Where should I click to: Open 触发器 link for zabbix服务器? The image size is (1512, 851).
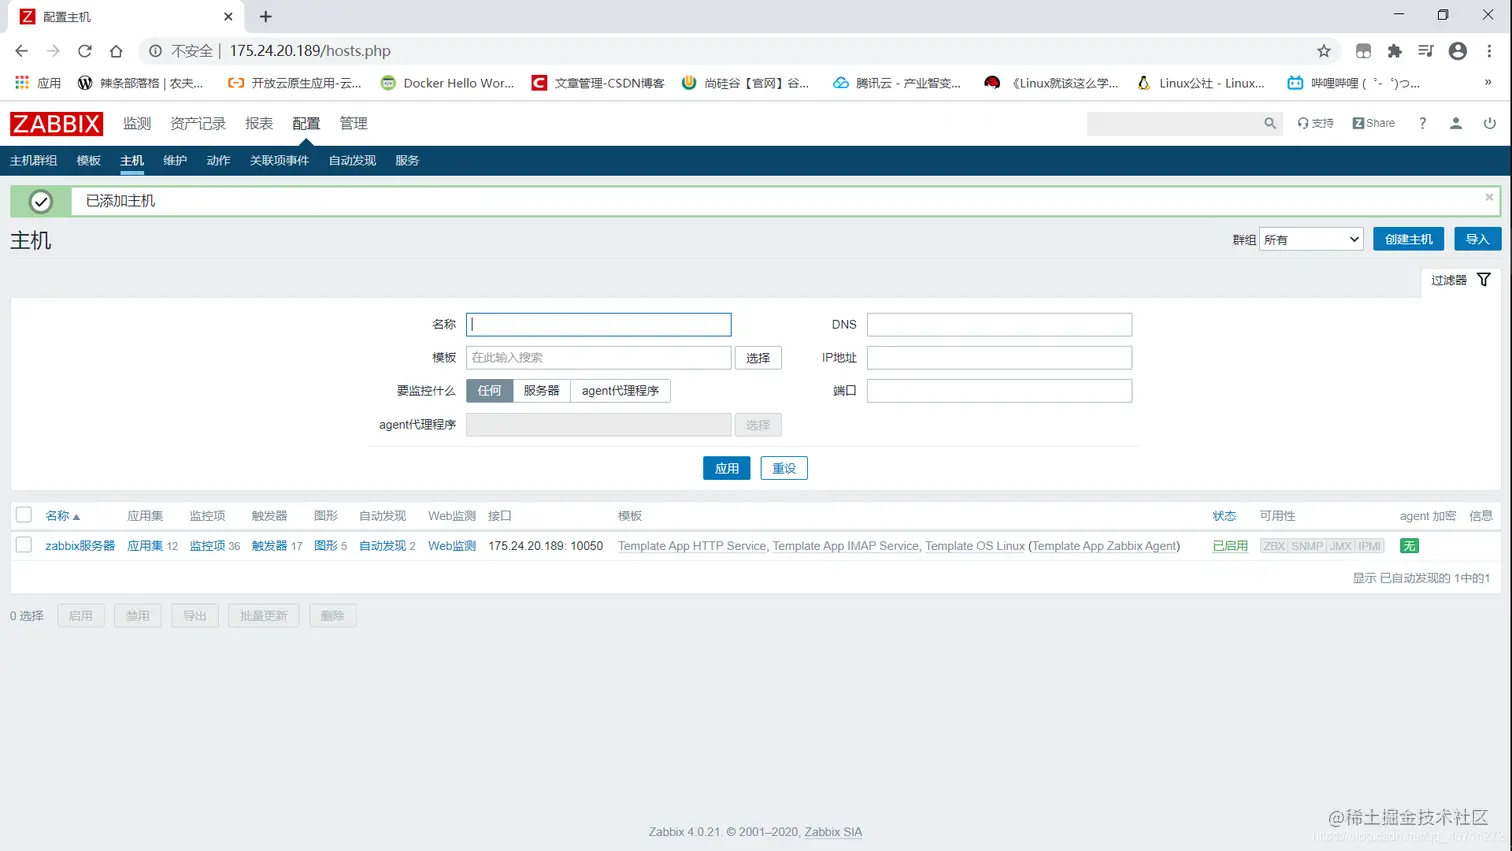[269, 546]
